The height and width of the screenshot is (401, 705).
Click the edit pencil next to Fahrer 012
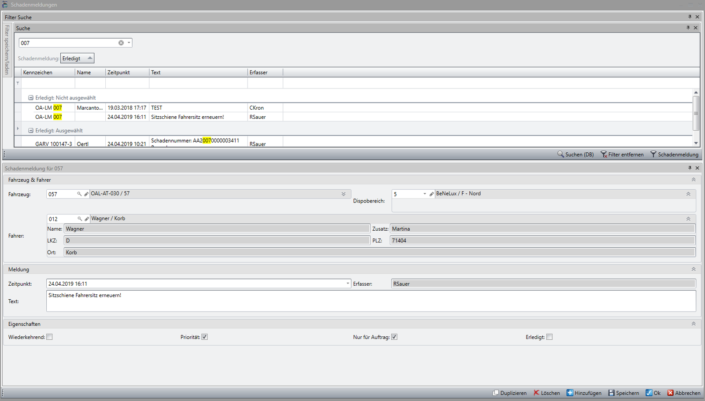point(87,217)
